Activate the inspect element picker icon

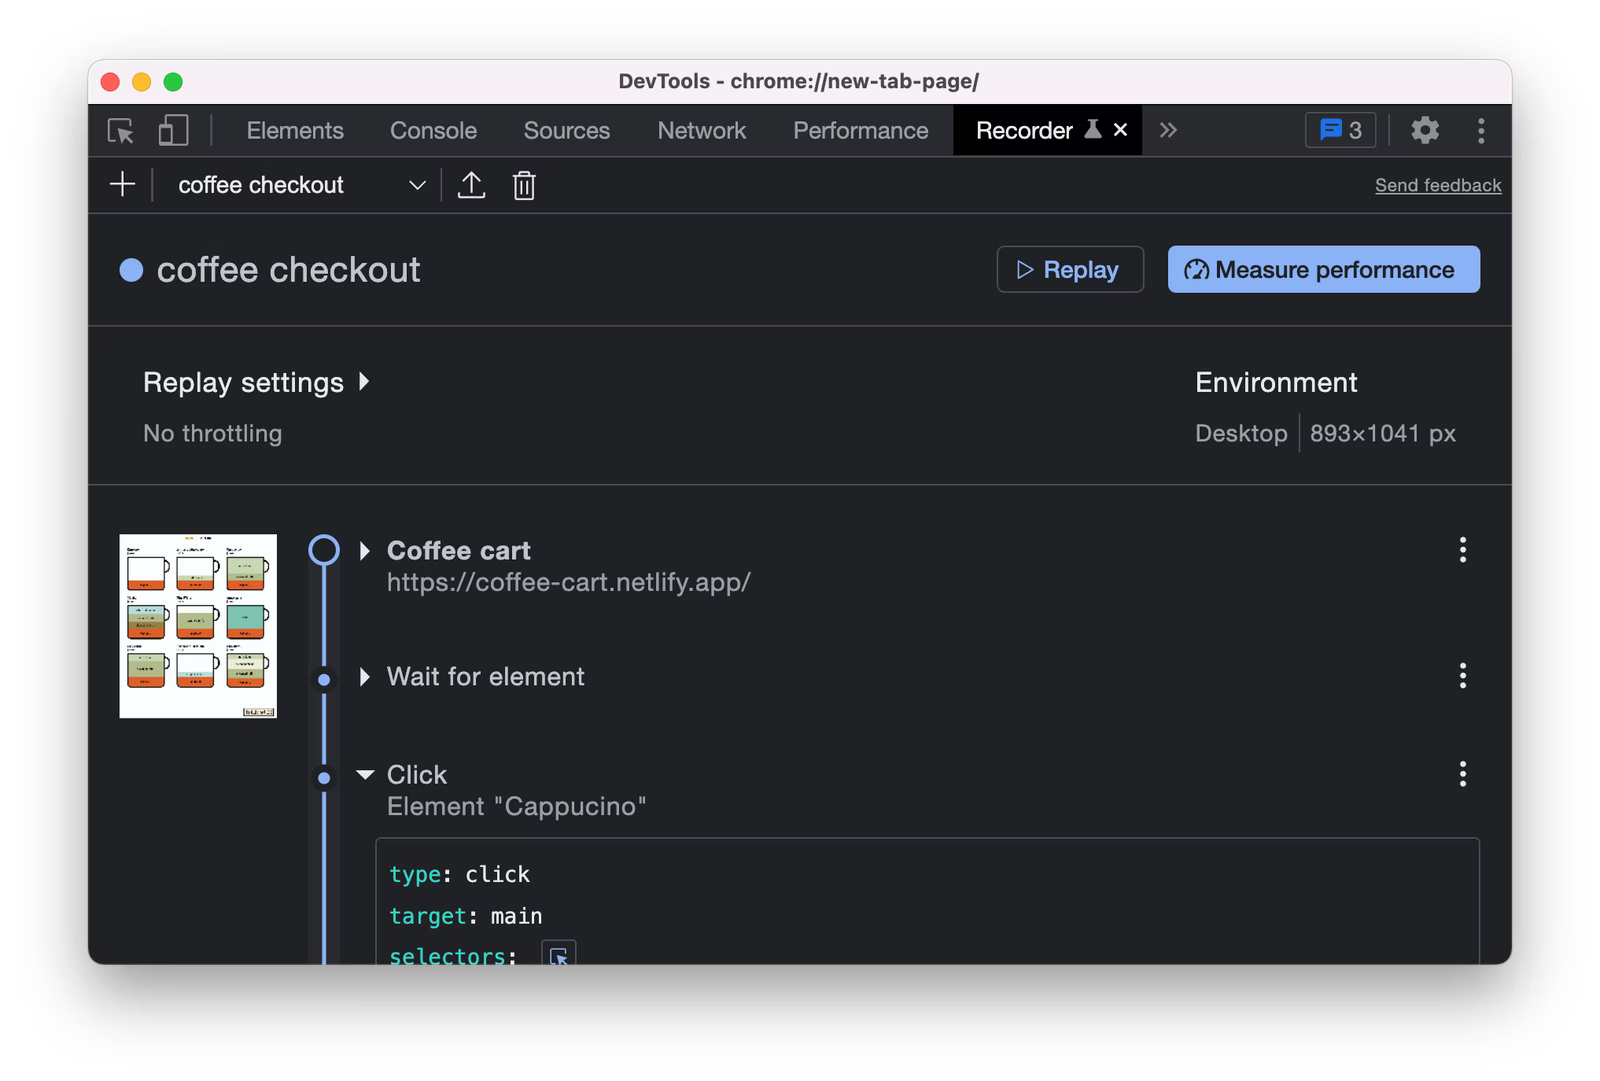tap(121, 131)
